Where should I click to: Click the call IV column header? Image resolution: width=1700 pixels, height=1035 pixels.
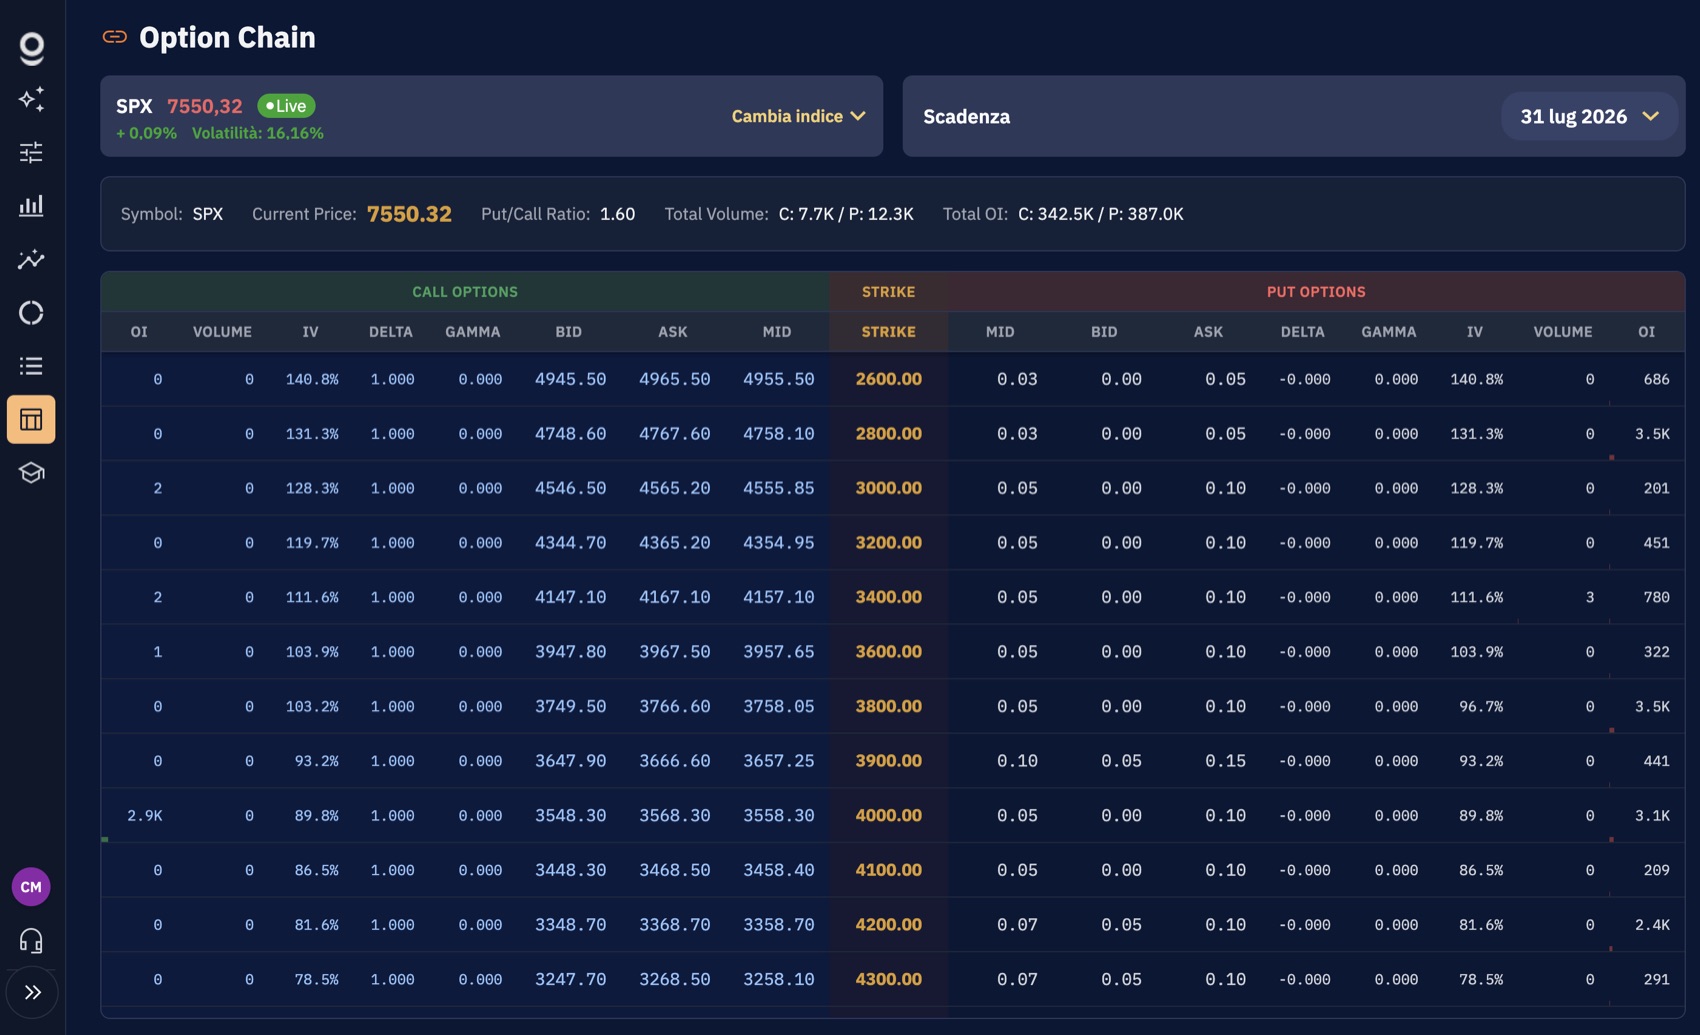[x=310, y=332]
